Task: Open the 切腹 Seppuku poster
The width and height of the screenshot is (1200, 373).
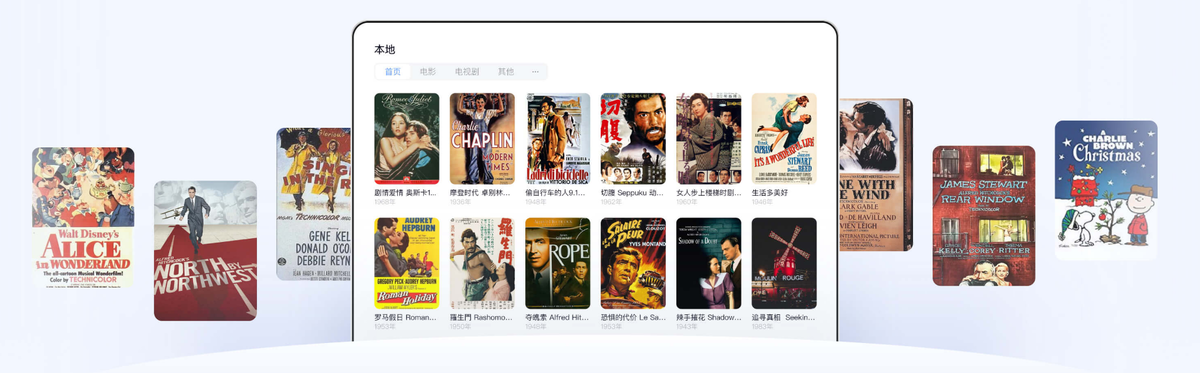Action: [633, 138]
